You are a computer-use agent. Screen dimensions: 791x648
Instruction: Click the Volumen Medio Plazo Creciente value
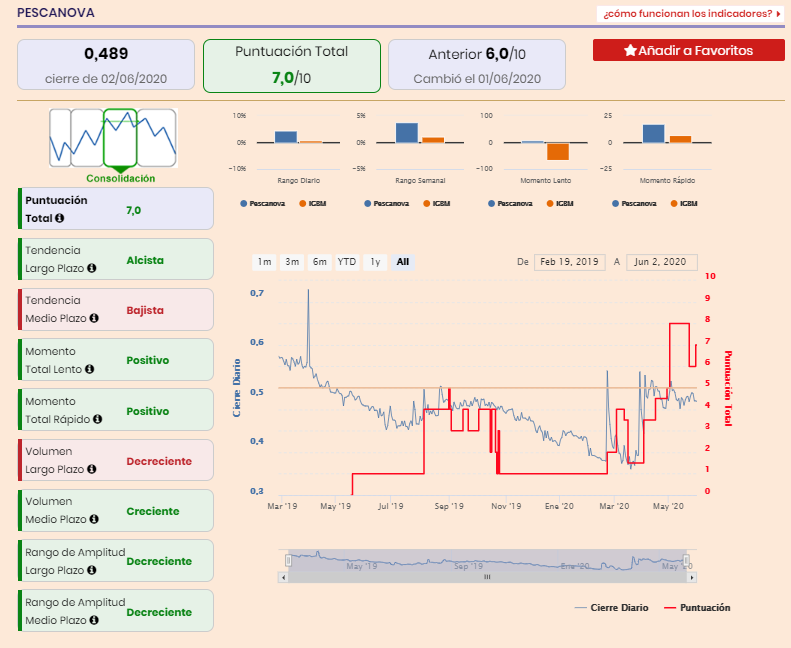click(153, 511)
